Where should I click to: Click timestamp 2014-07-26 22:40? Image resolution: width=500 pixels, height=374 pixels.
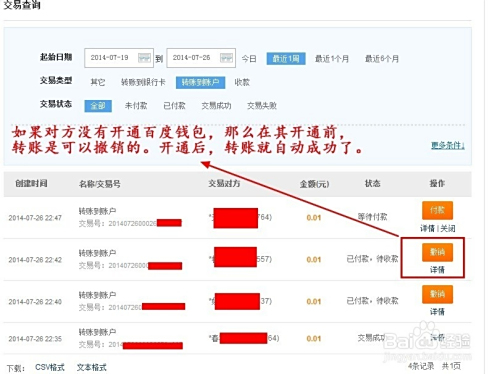tap(35, 302)
